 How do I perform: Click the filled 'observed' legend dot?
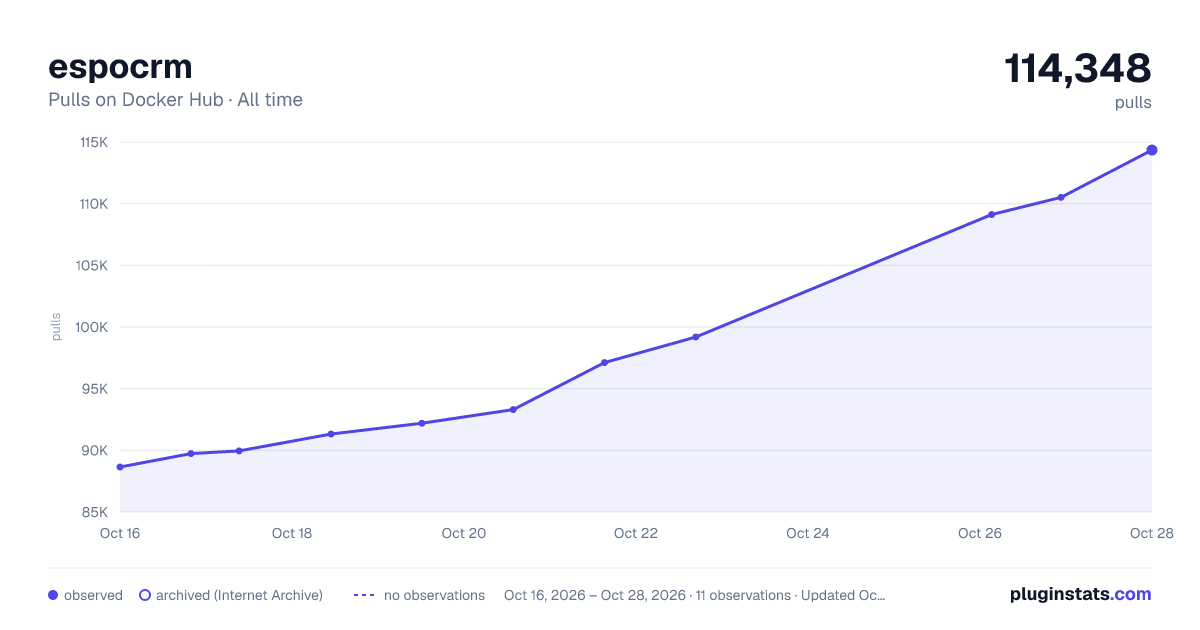[53, 595]
